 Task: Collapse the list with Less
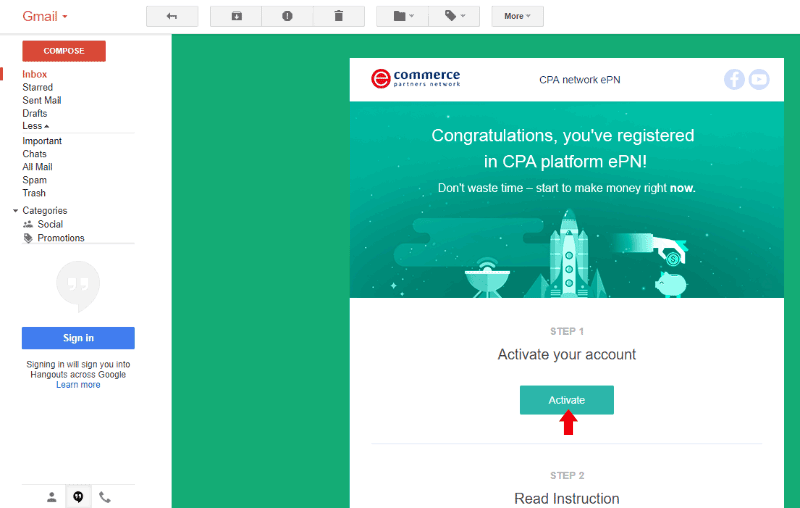35,126
